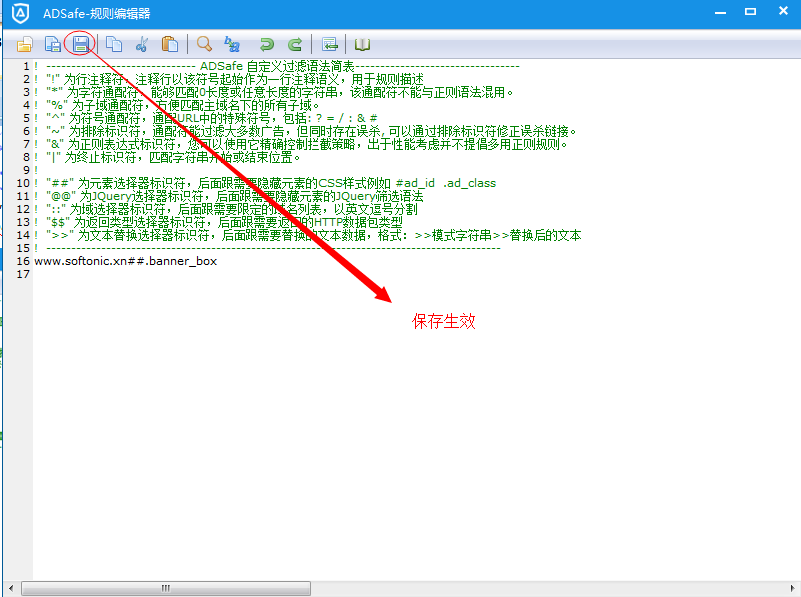Click line 14 comment about ">>" text replacement
The width and height of the screenshot is (801, 597).
point(308,235)
